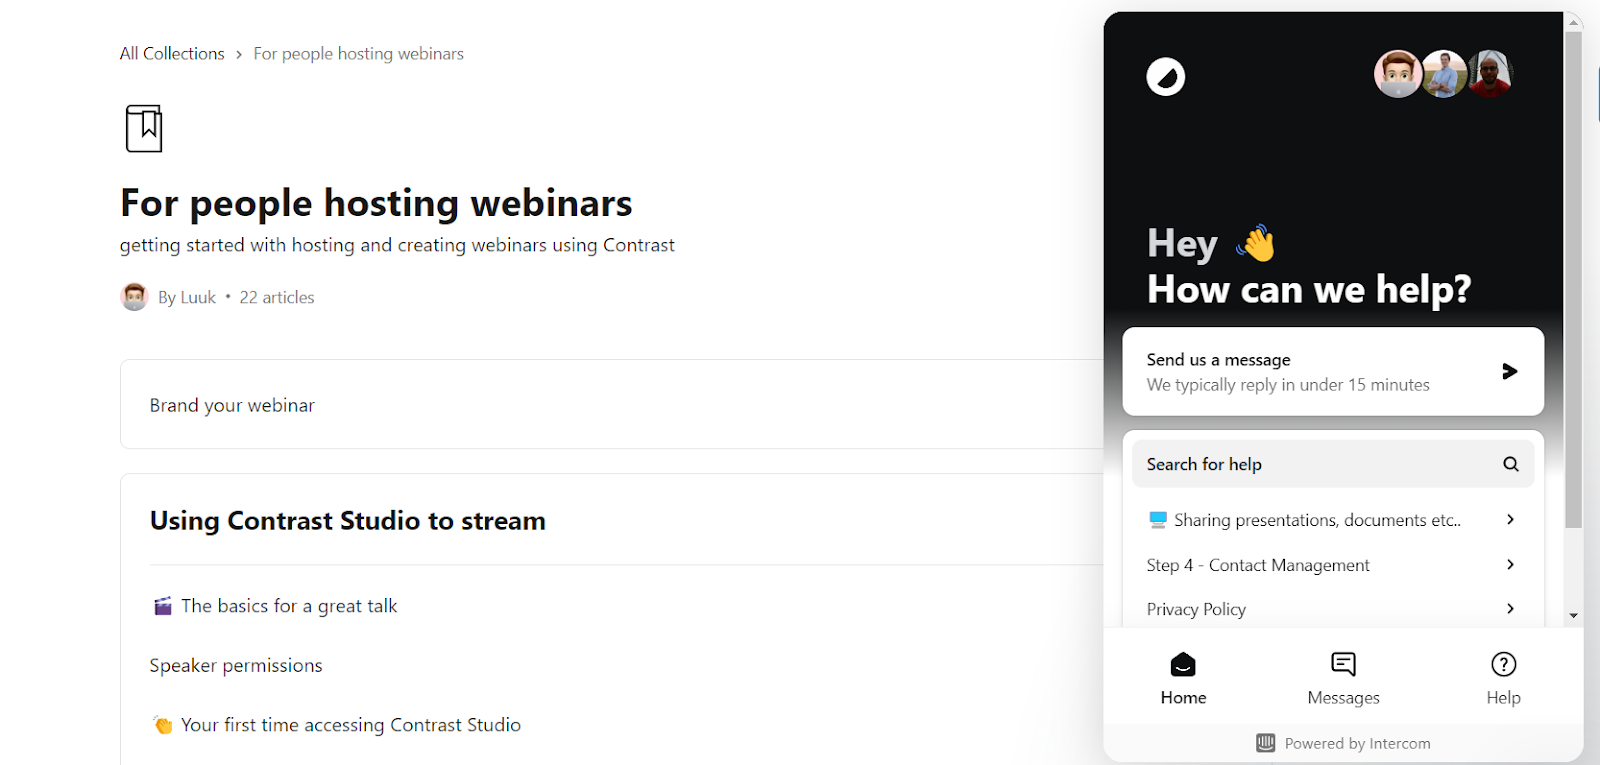Click the How can we help? heading
1600x765 pixels.
pyautogui.click(x=1309, y=289)
